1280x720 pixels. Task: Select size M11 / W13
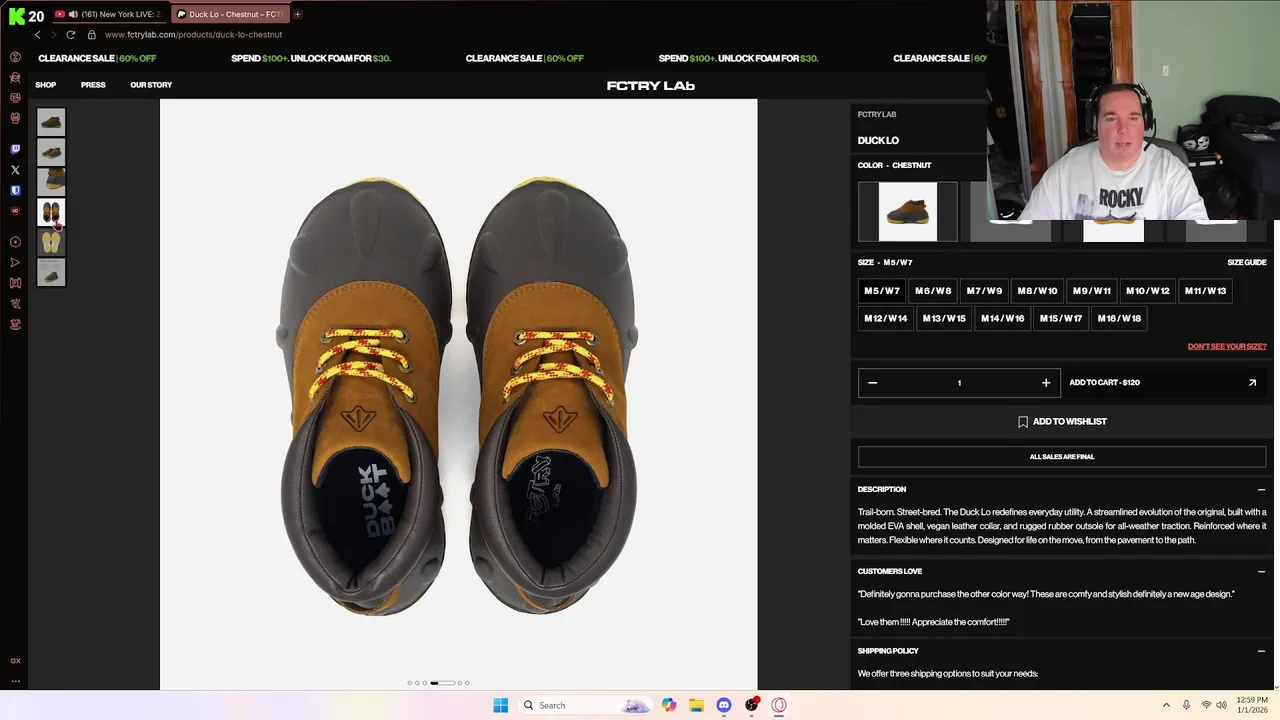coord(1205,291)
